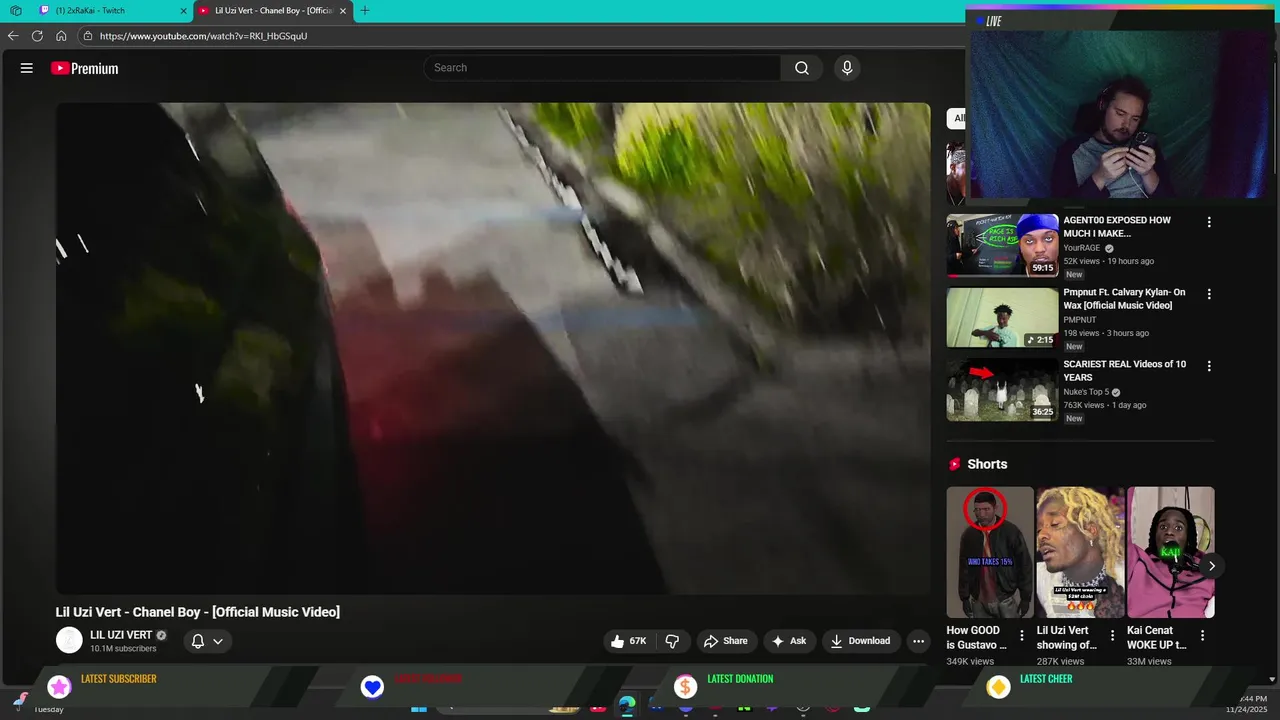Show next Shorts with the right arrow
The width and height of the screenshot is (1280, 720).
(x=1211, y=566)
